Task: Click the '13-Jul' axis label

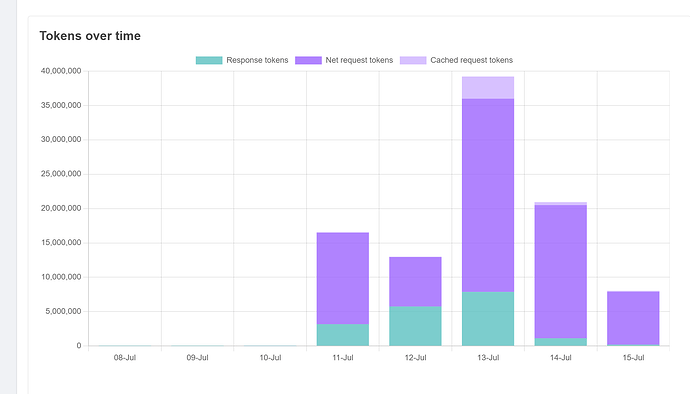Action: pyautogui.click(x=488, y=357)
